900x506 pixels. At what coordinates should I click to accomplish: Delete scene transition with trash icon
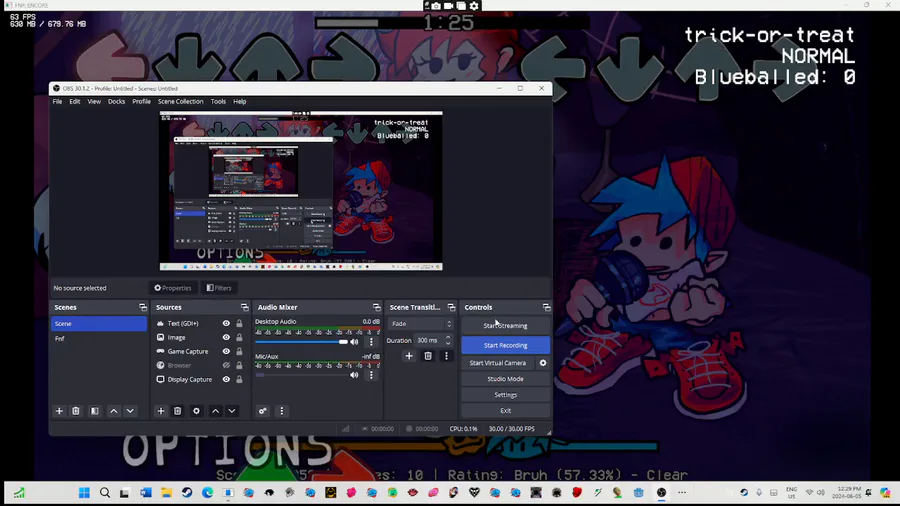428,356
